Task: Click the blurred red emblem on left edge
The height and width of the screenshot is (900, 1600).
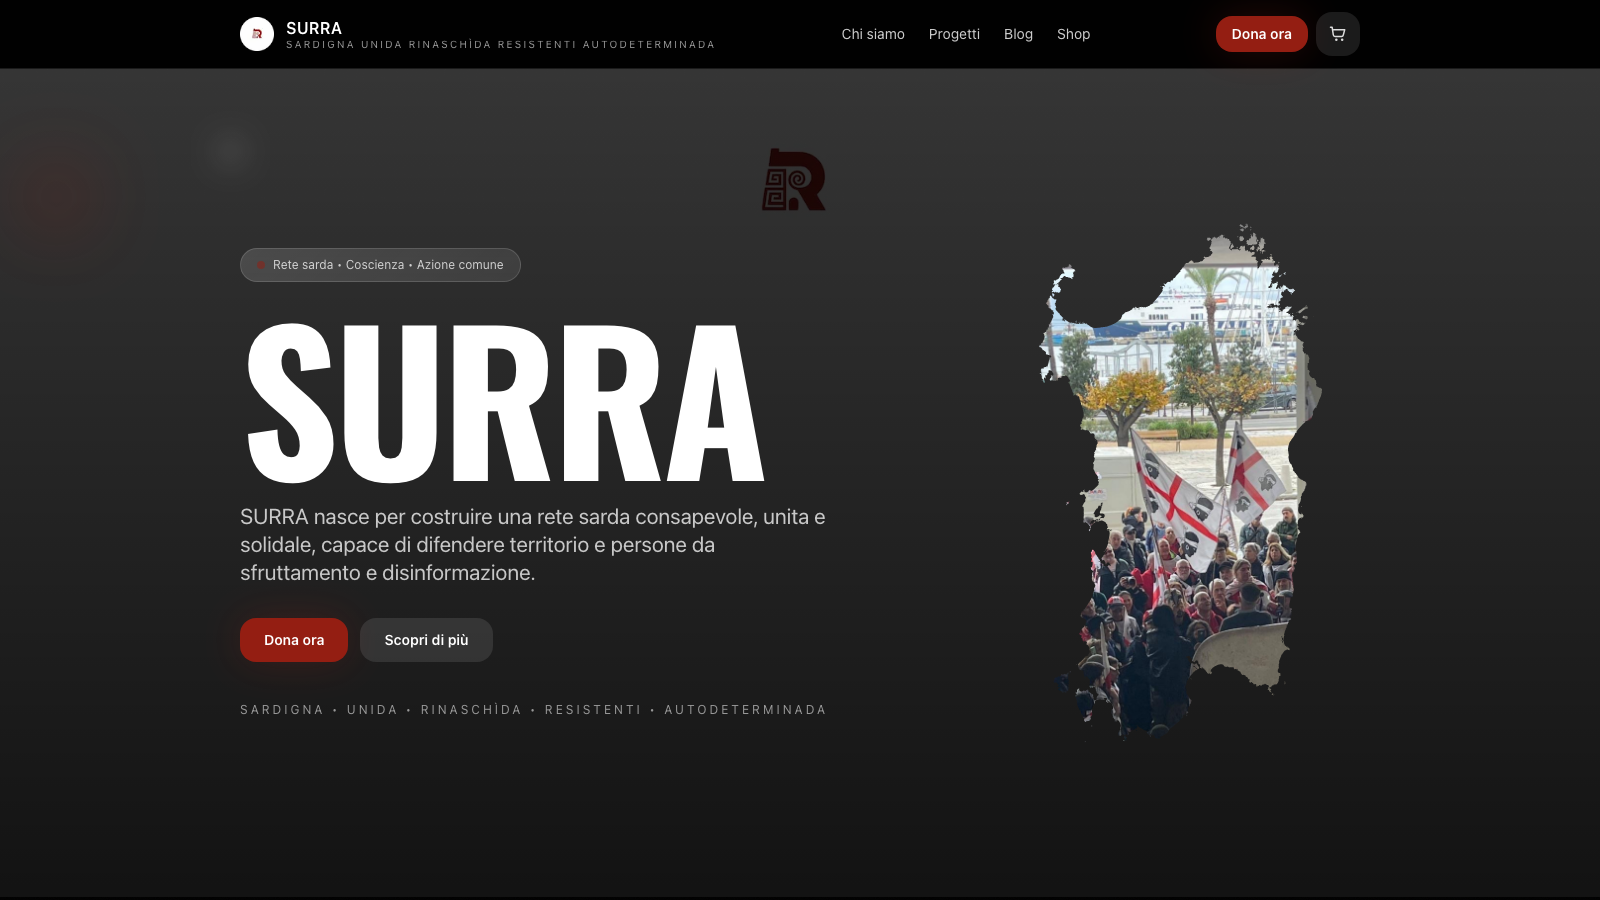Action: pos(60,195)
